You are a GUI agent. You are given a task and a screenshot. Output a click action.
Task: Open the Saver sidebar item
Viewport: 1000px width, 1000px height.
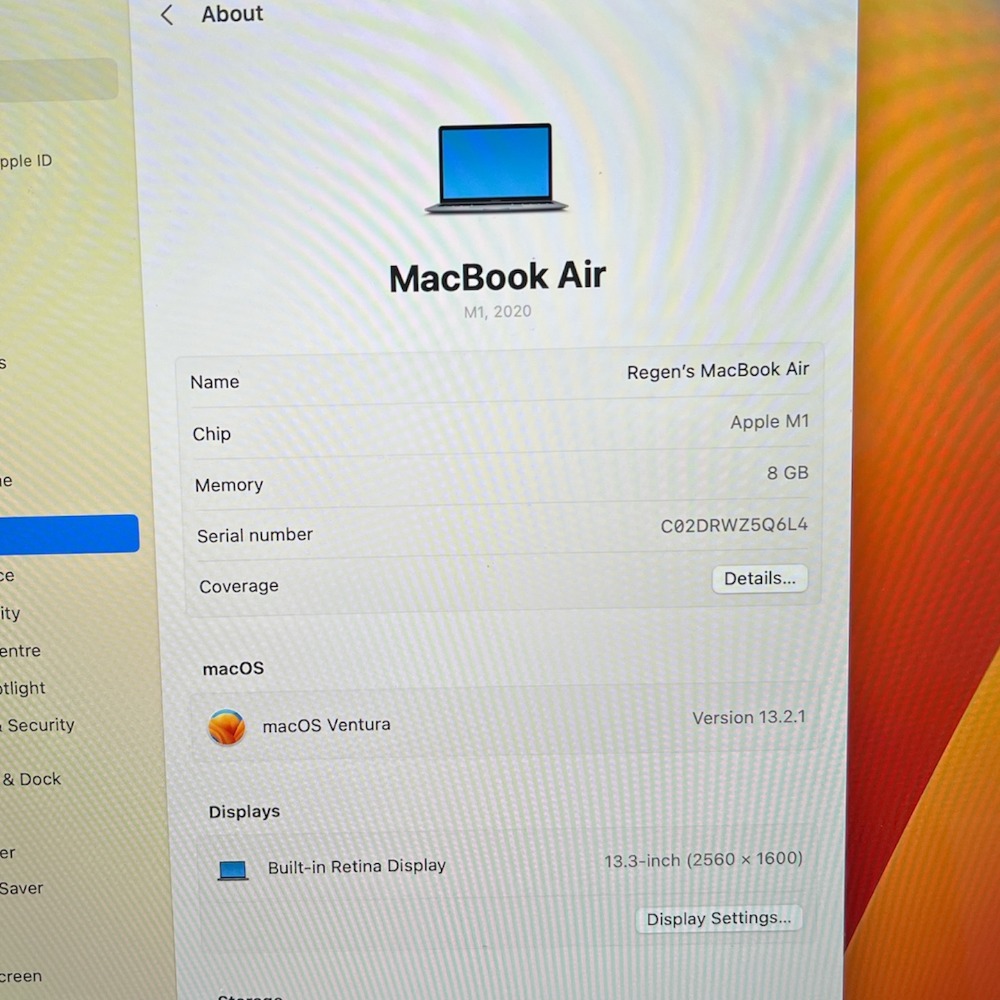[22, 888]
